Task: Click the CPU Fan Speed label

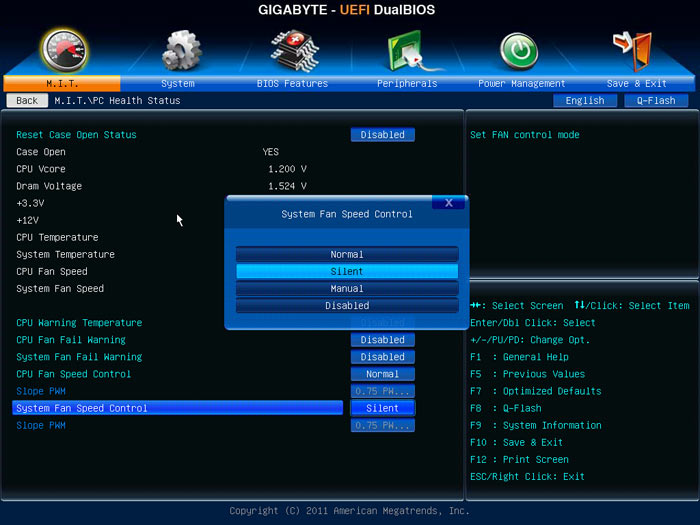Action: pyautogui.click(x=52, y=271)
